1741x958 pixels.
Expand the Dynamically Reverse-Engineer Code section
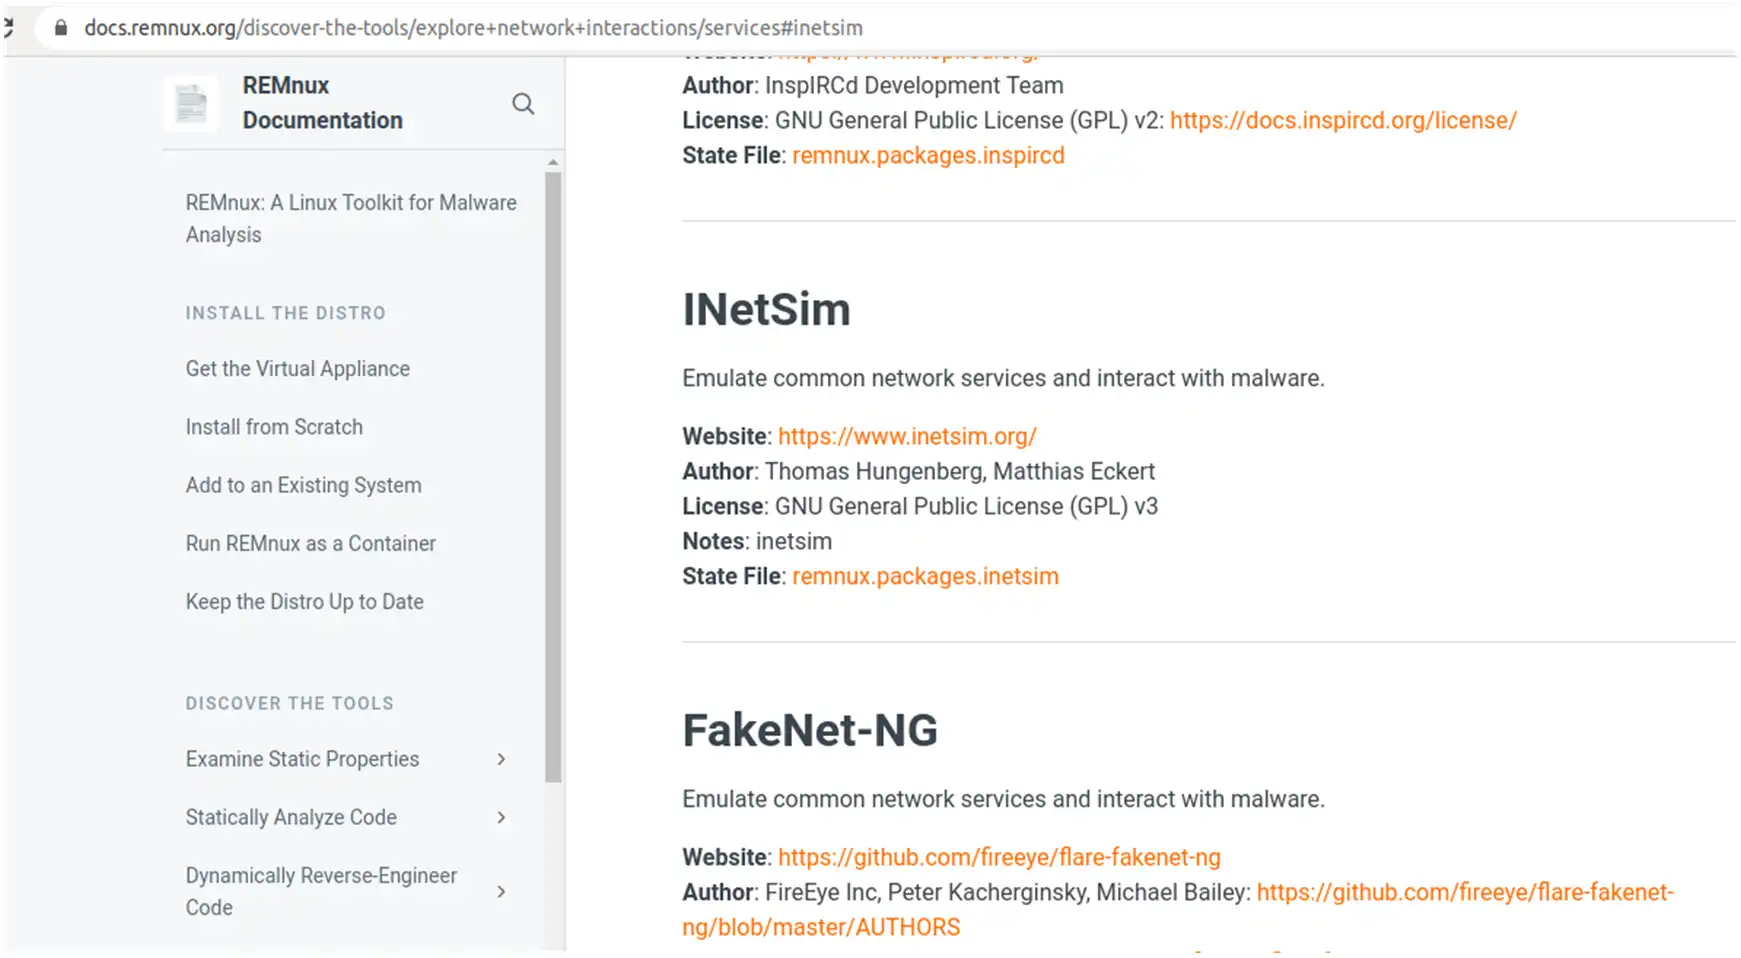coord(501,892)
